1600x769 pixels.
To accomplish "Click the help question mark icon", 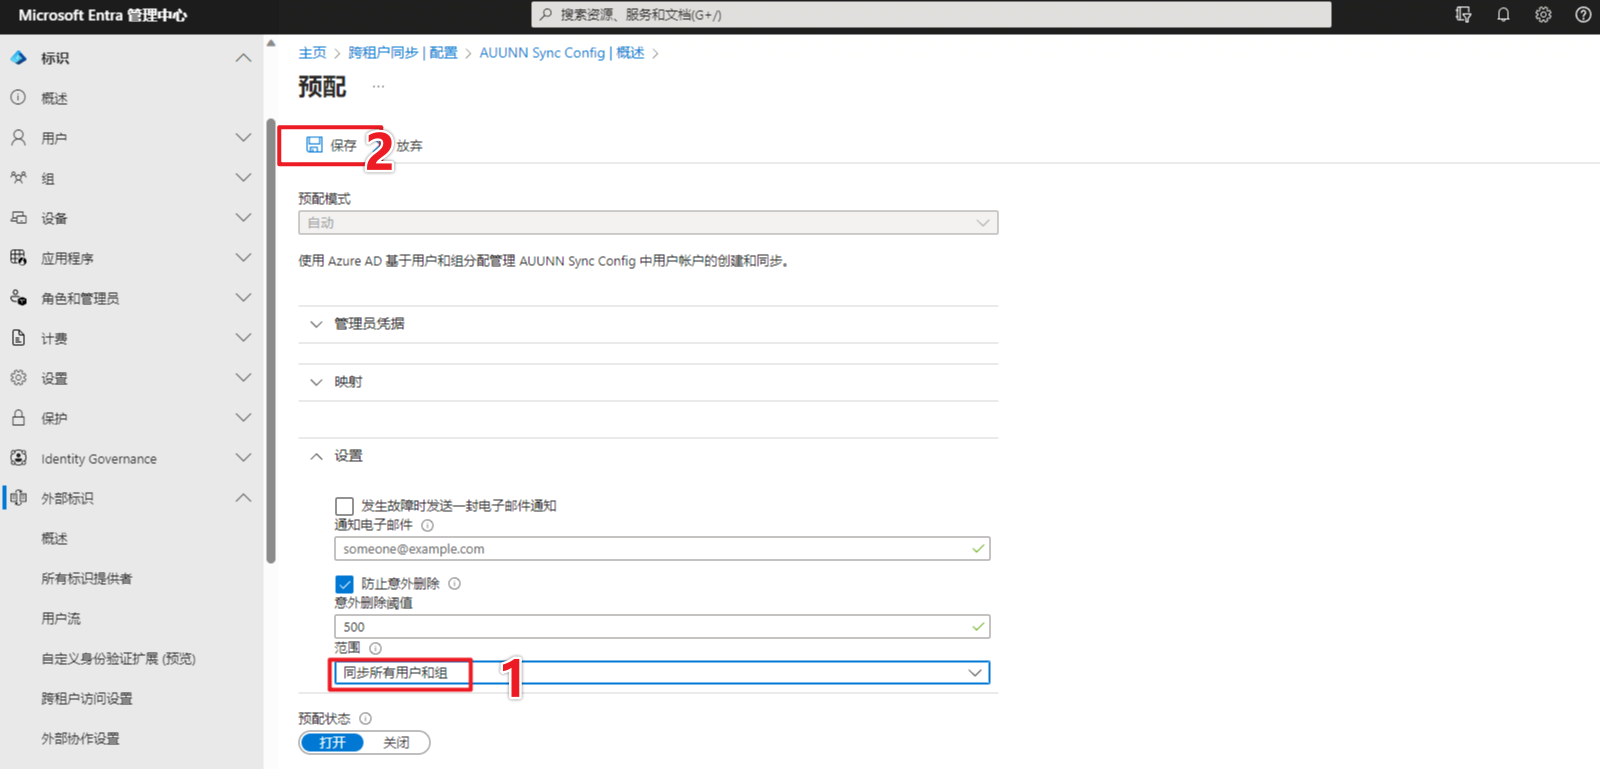I will pos(1583,15).
